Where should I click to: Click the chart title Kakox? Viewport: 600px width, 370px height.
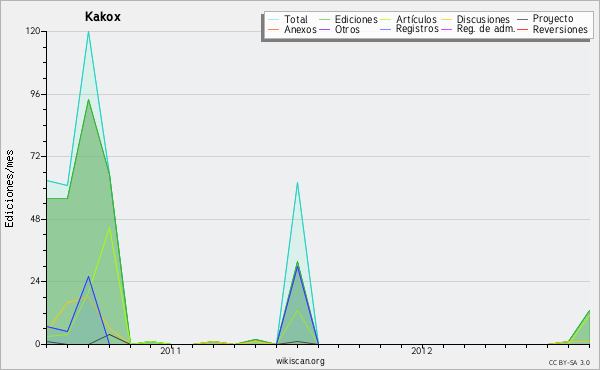click(x=103, y=16)
